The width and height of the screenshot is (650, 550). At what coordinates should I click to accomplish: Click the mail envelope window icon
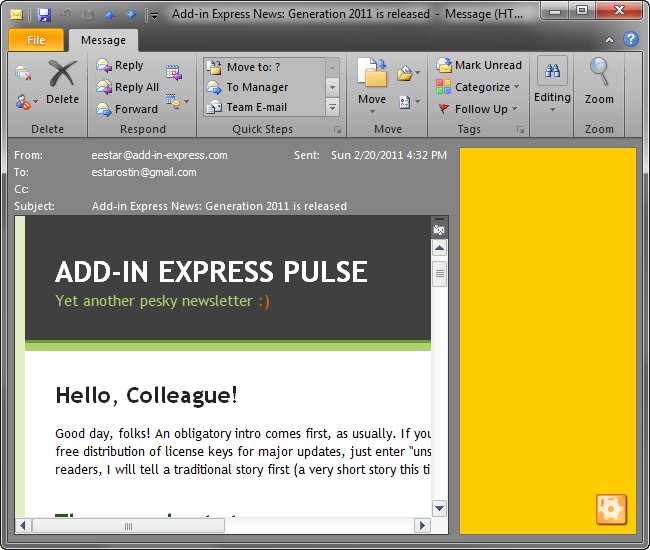[17, 15]
